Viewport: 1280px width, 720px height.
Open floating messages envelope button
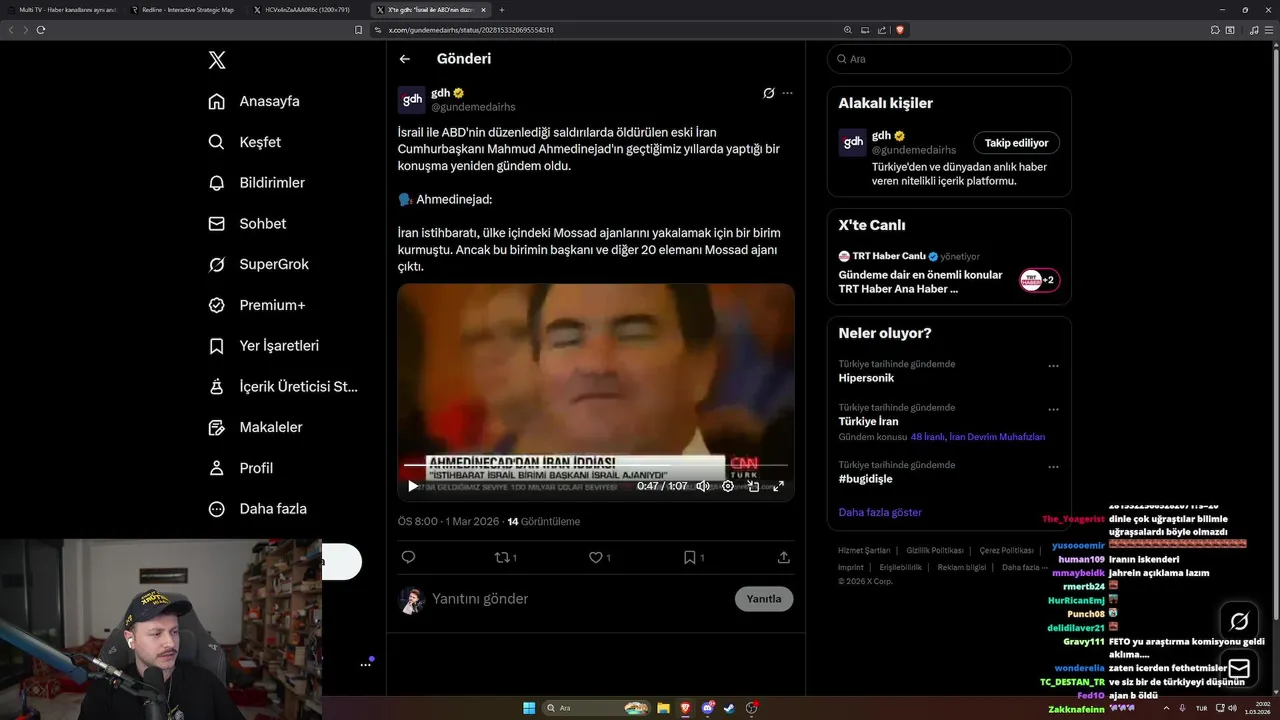pos(1239,668)
